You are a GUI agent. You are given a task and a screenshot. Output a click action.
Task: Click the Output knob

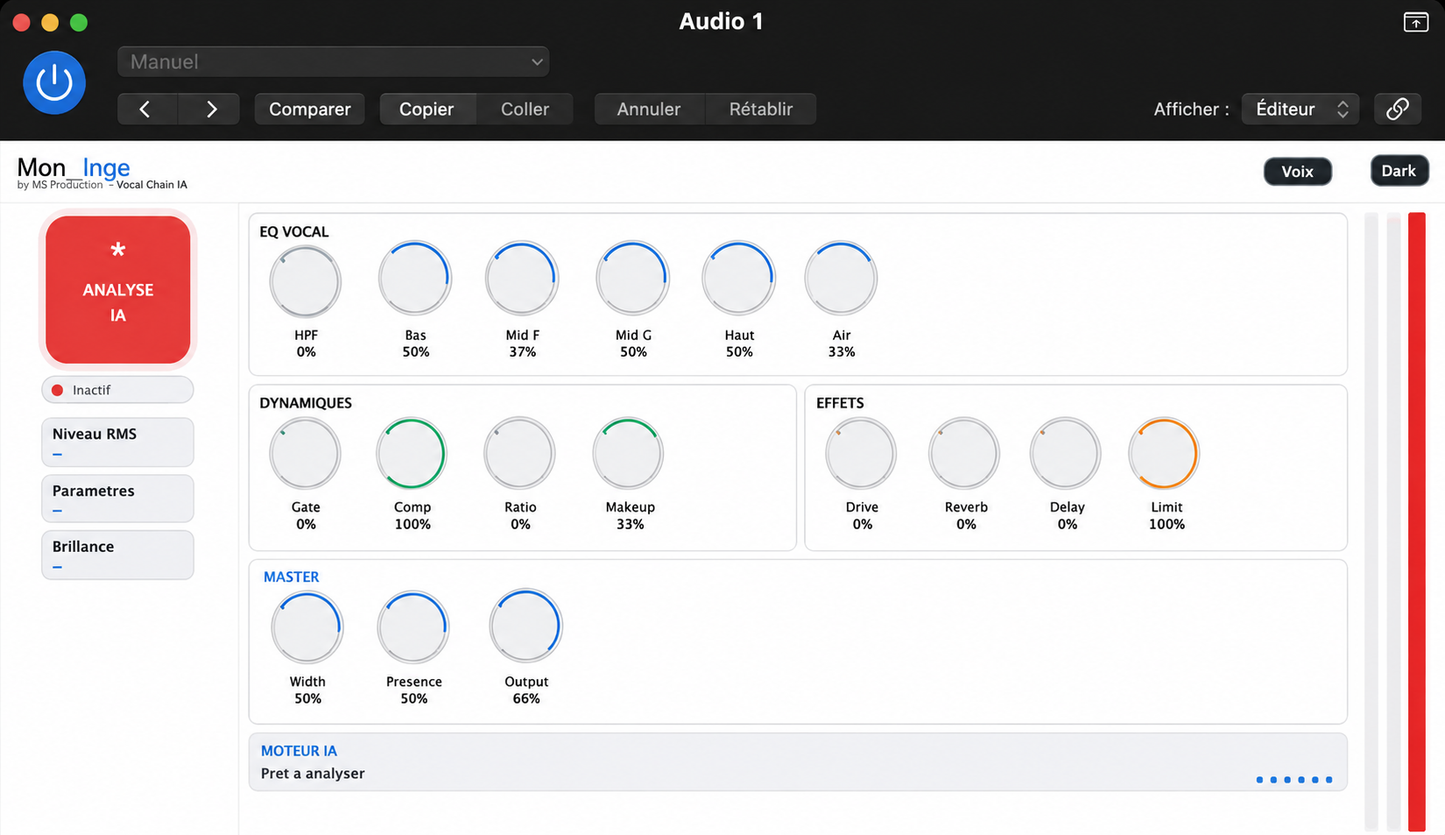click(526, 626)
